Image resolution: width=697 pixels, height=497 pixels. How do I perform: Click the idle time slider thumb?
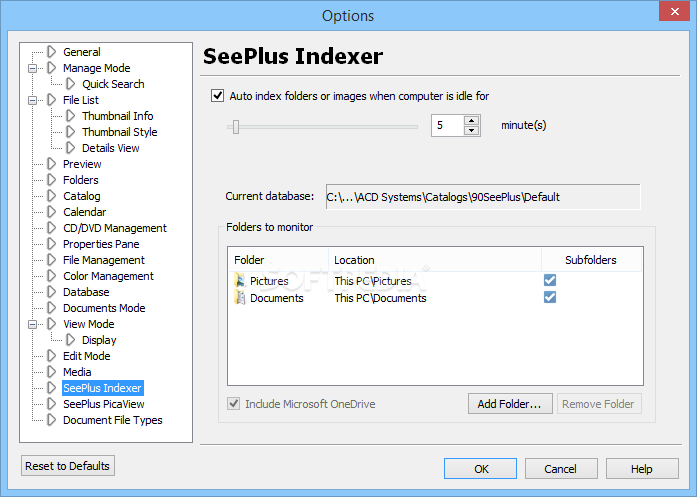(236, 127)
